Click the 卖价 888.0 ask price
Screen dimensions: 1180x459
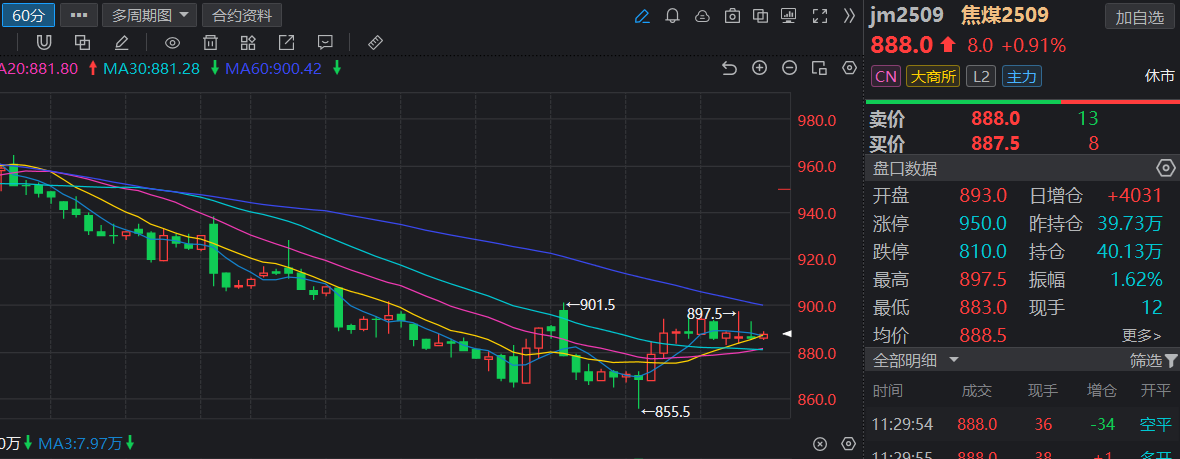pos(996,118)
